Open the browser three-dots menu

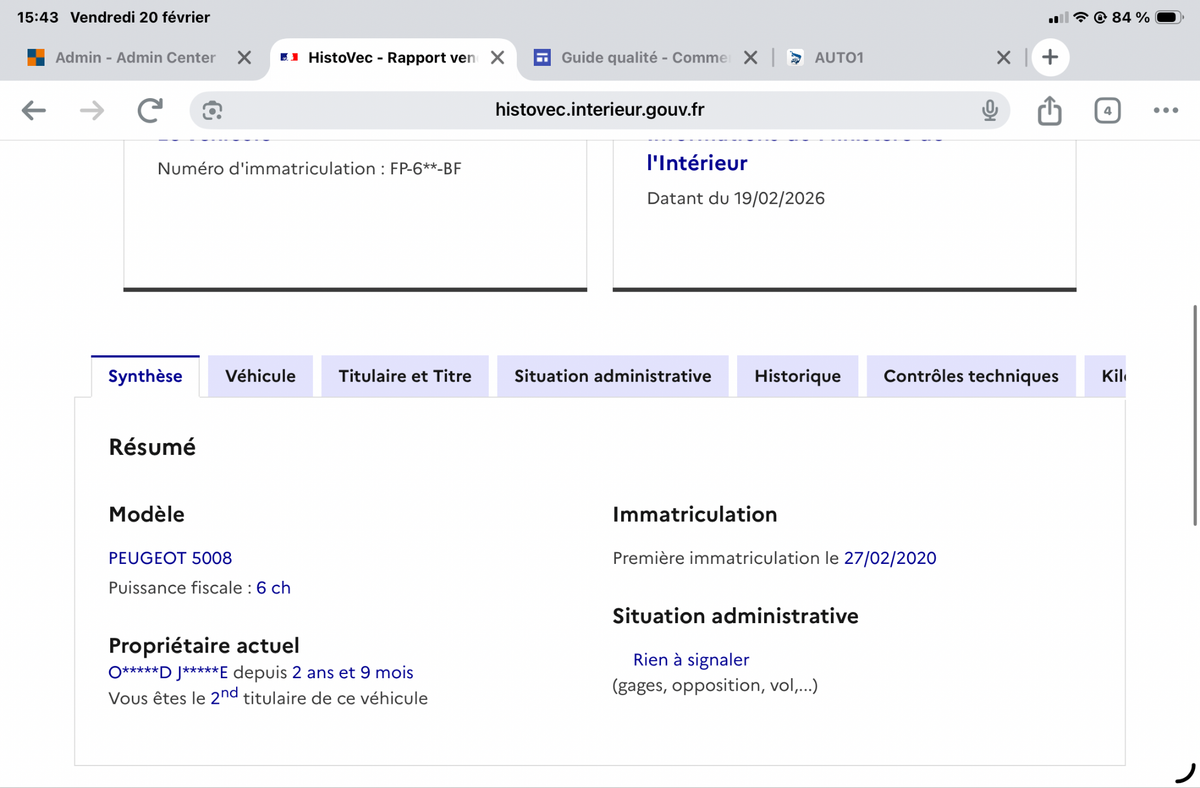pyautogui.click(x=1165, y=110)
